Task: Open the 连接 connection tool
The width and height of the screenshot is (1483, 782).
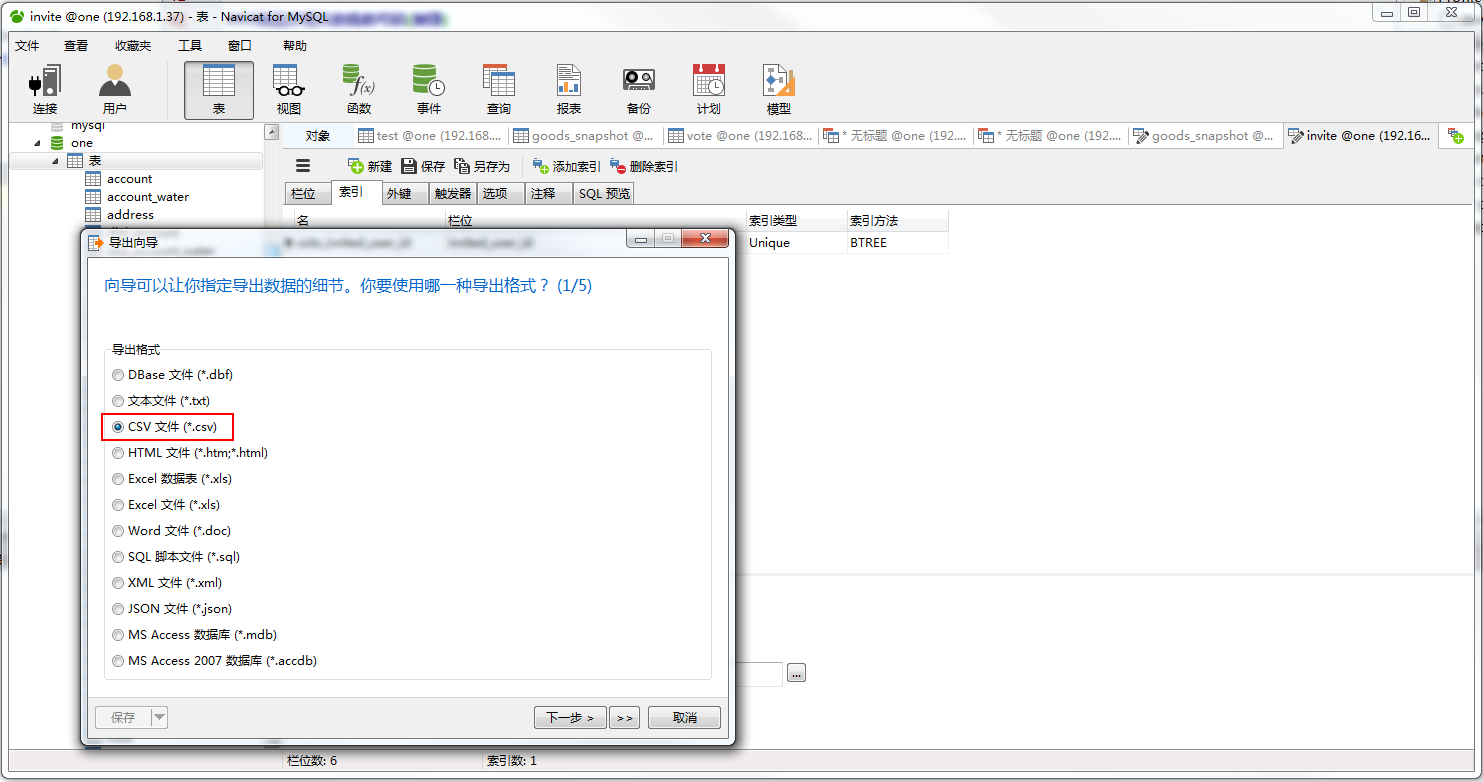Action: coord(45,90)
